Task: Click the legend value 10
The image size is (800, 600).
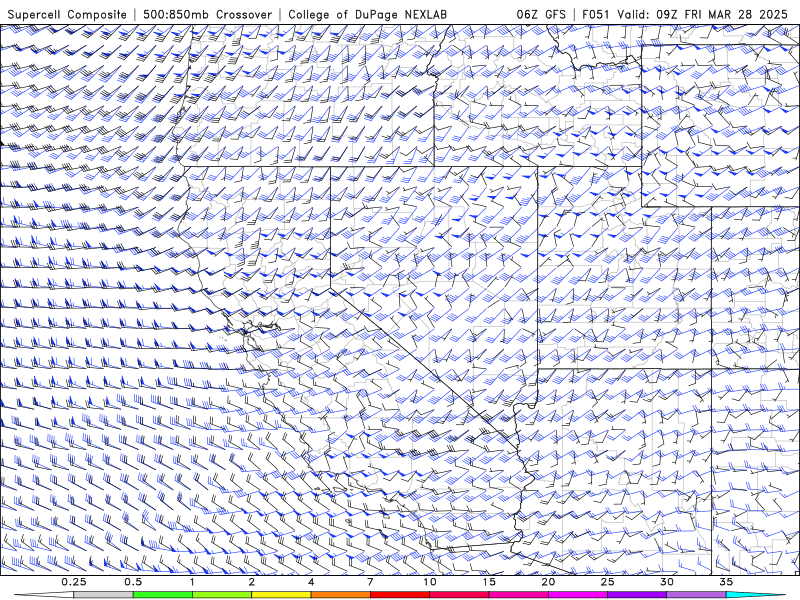Action: [430, 582]
